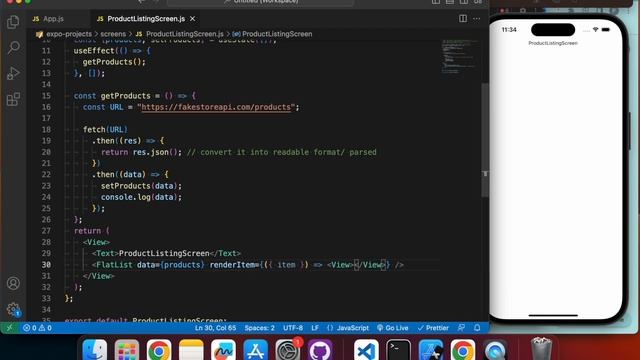Open the Accounts menu in activity bar
The width and height of the screenshot is (640, 360).
click(x=13, y=283)
